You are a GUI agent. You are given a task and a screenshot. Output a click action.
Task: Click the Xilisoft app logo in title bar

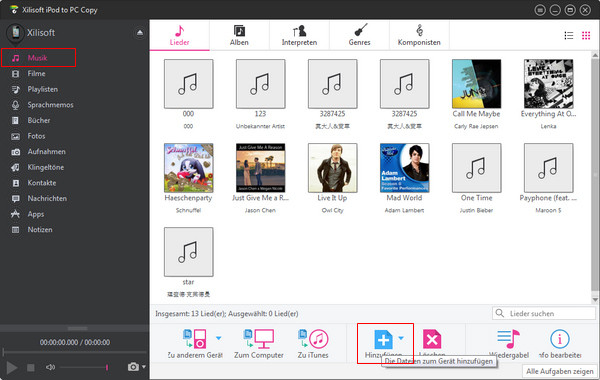pyautogui.click(x=14, y=9)
